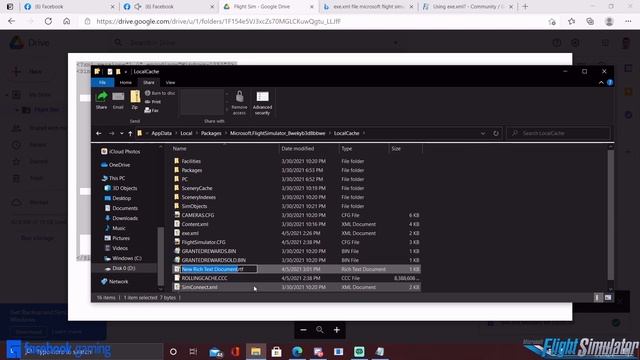Click the Print option in ribbon
This screenshot has width=640, height=360.
(x=153, y=102)
